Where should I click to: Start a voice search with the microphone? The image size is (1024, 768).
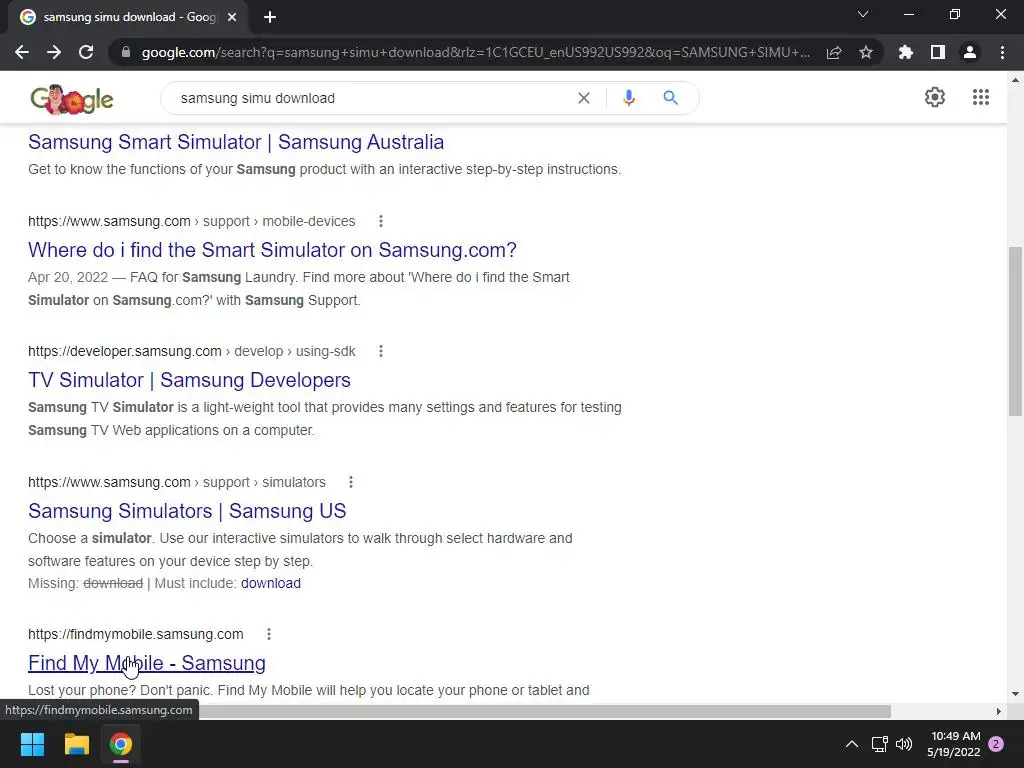coord(629,98)
